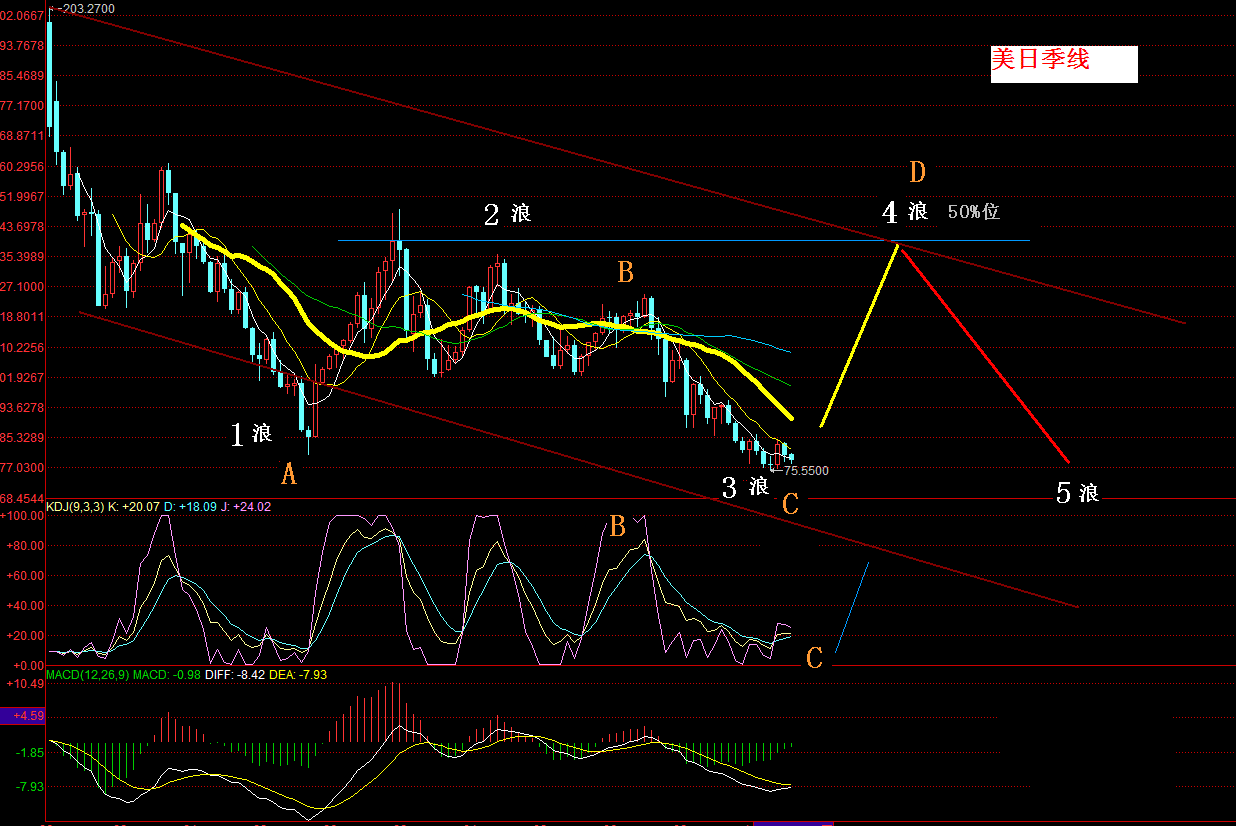
Task: Click the 43.6978 price axis label
Action: [x=22, y=227]
